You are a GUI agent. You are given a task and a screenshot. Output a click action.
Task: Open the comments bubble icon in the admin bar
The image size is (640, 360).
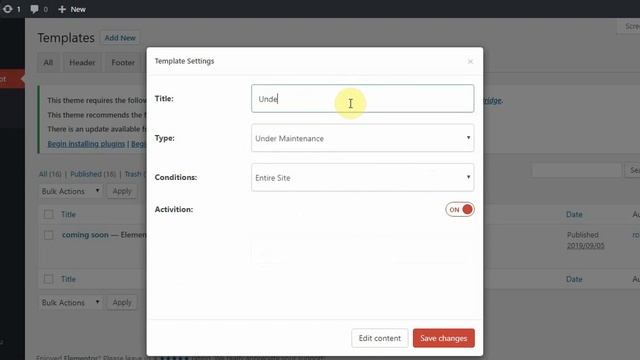[35, 9]
